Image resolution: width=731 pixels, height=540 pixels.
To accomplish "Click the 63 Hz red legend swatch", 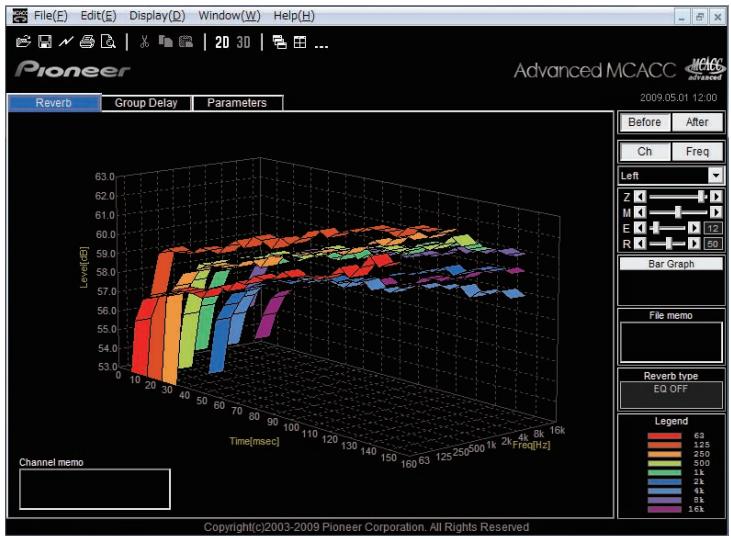I will [664, 436].
